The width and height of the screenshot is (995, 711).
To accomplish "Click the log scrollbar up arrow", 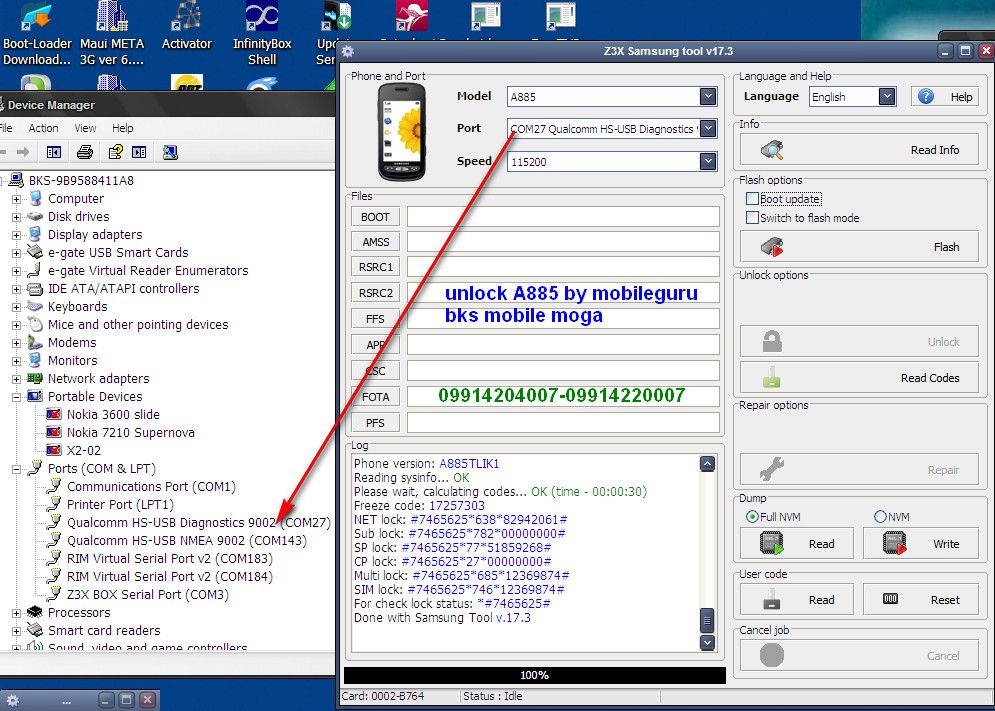I will coord(708,463).
